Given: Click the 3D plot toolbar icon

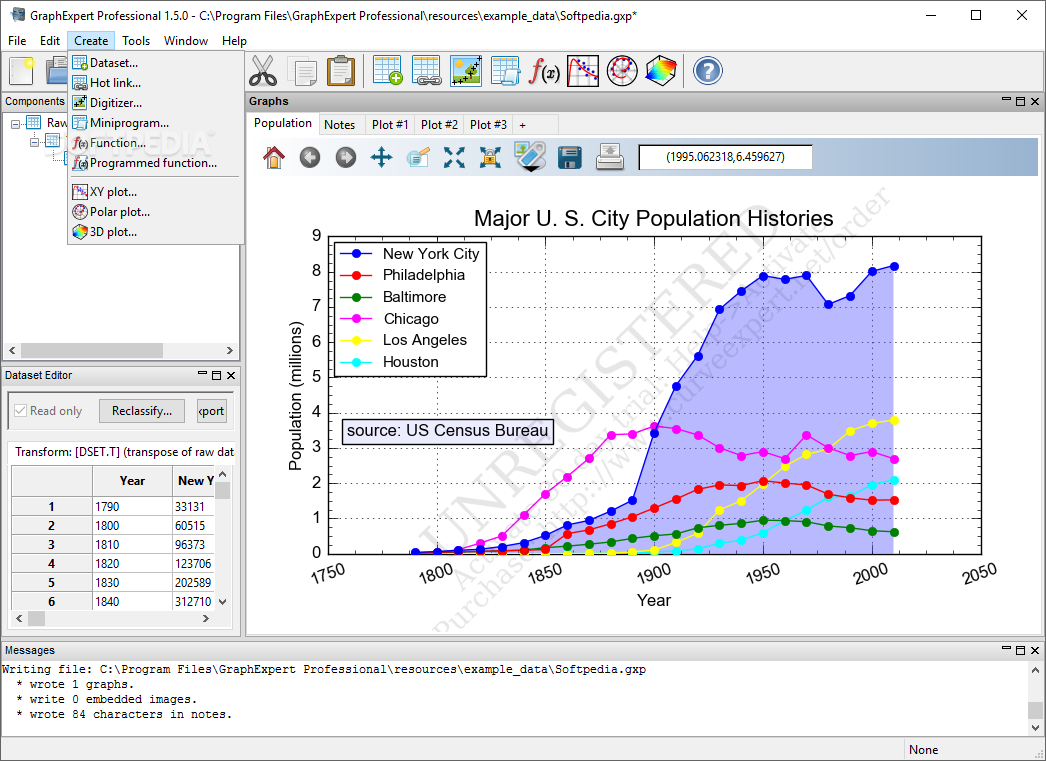Looking at the screenshot, I should click(661, 71).
